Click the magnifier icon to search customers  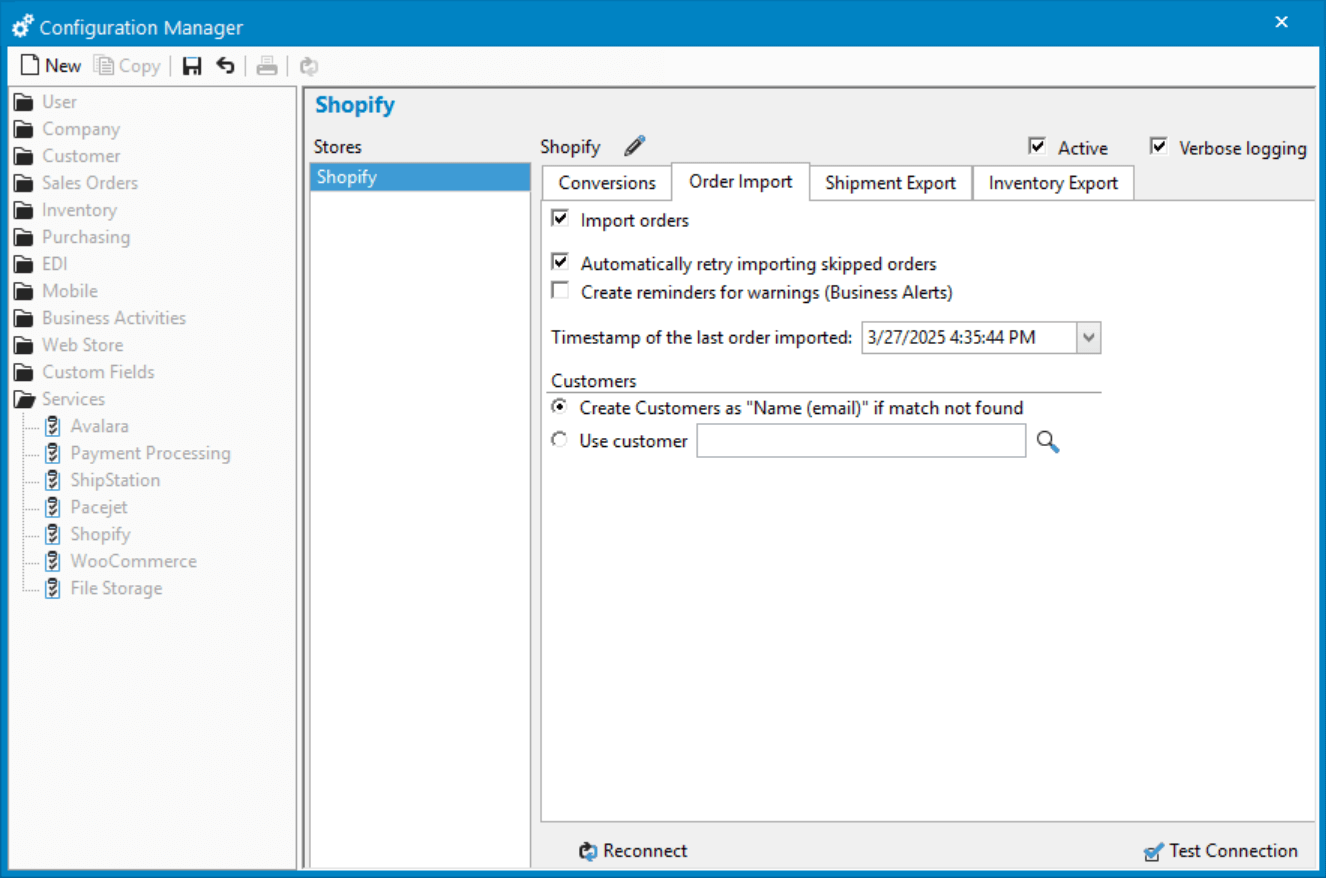click(x=1047, y=441)
